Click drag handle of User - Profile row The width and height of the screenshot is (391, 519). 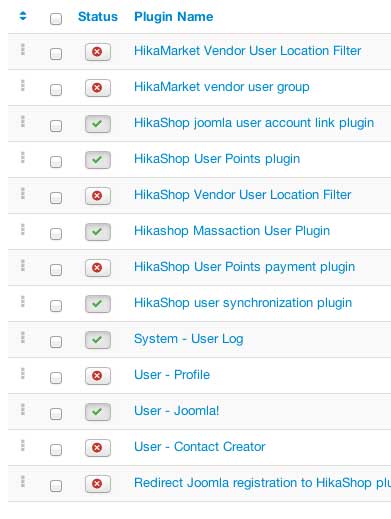pos(23,373)
